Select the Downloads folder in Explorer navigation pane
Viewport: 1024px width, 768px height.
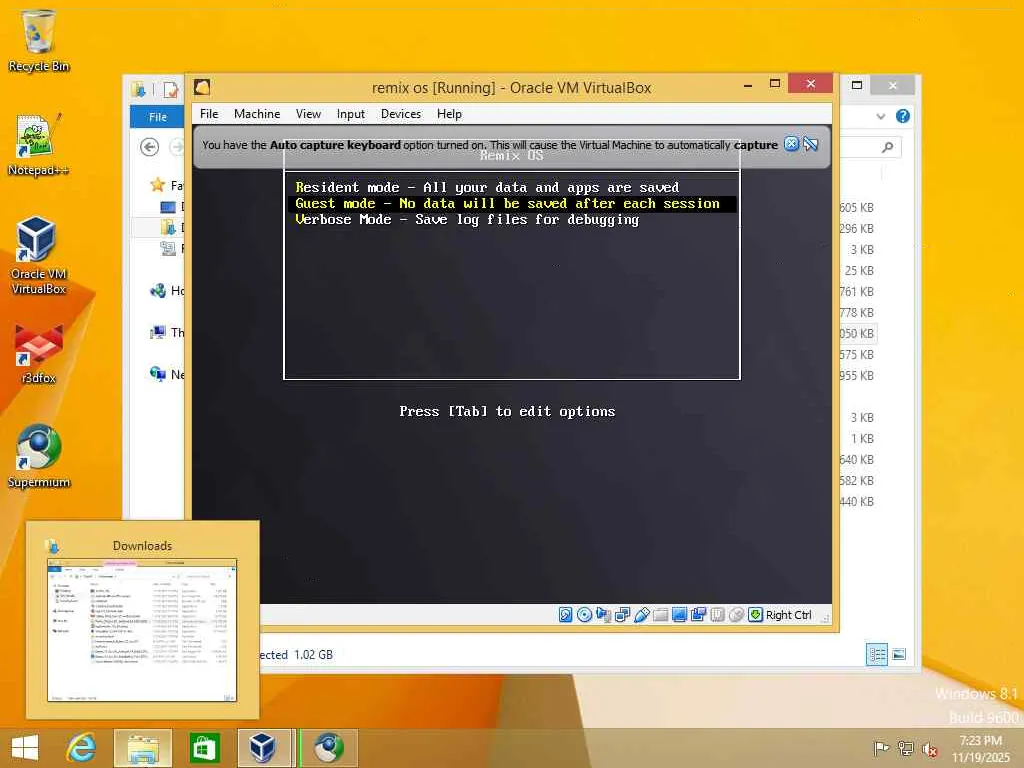tap(168, 227)
